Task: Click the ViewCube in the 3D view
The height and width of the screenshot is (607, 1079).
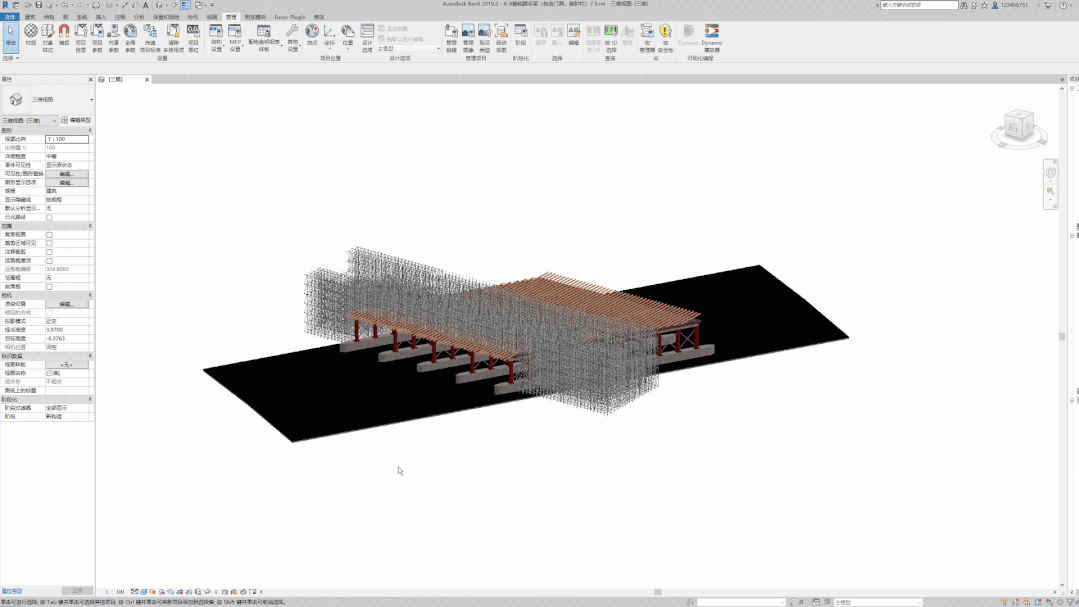Action: [1017, 127]
